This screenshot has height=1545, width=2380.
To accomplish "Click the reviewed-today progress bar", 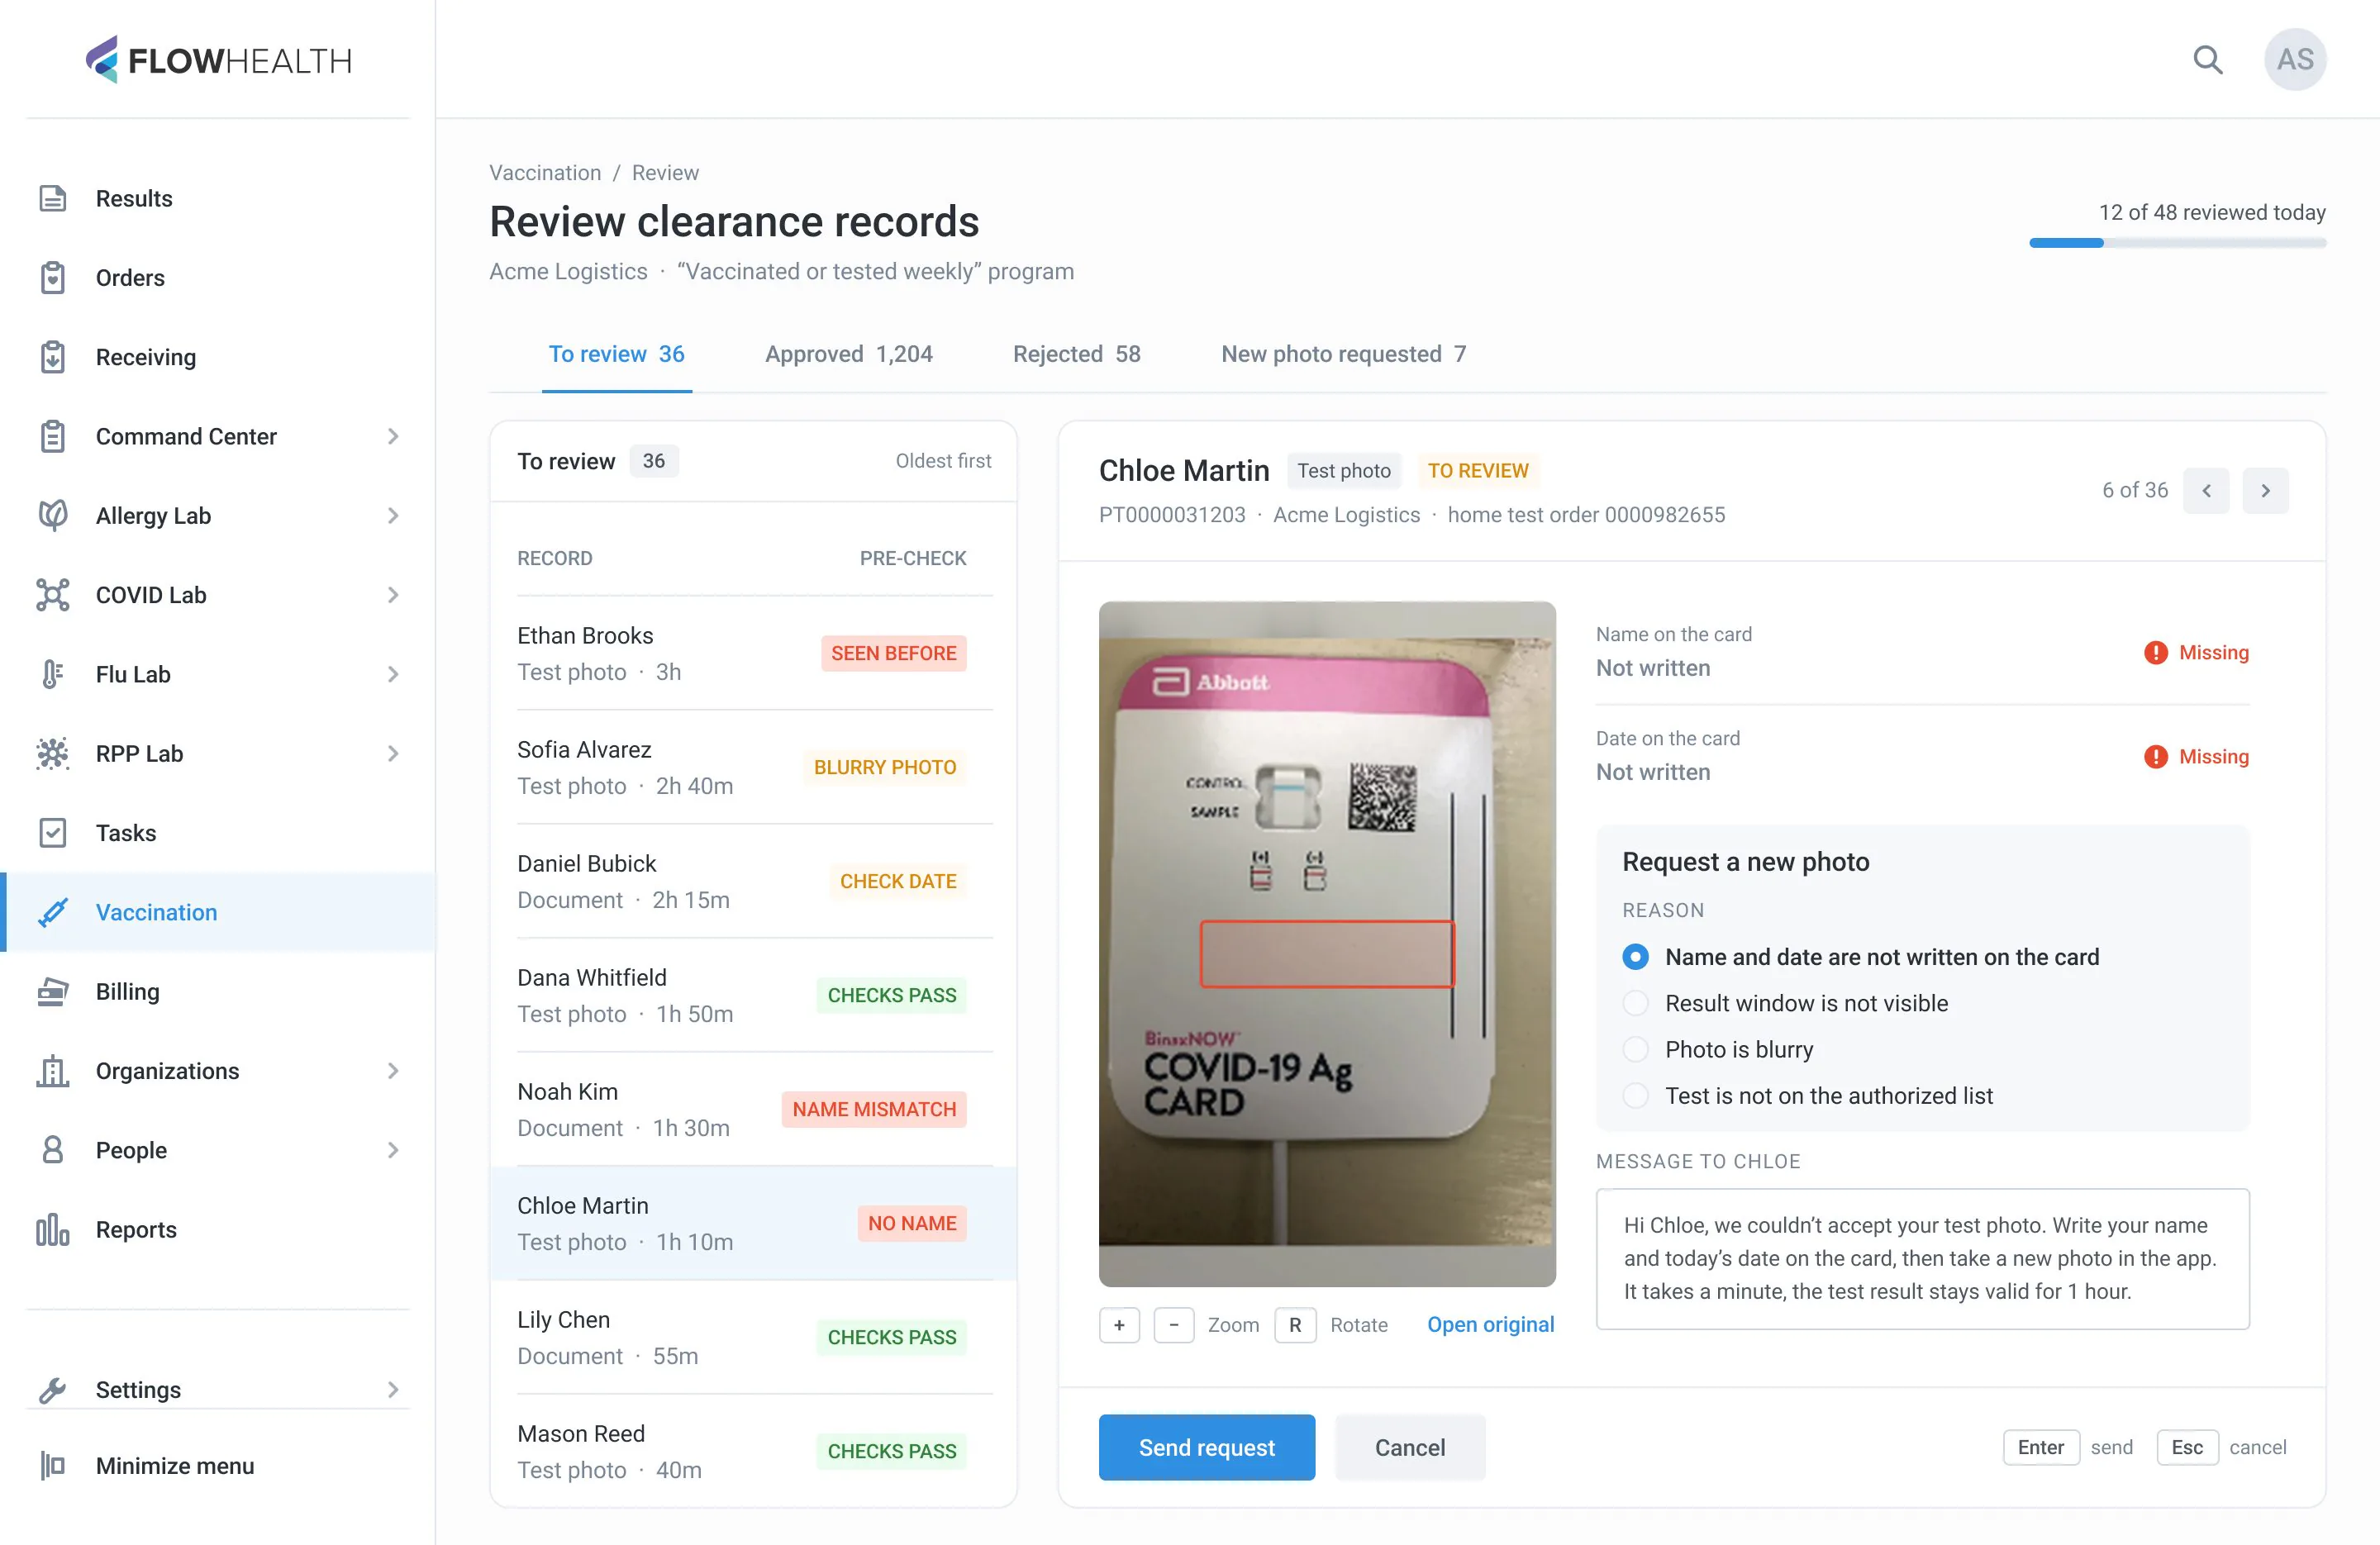I will (2177, 243).
